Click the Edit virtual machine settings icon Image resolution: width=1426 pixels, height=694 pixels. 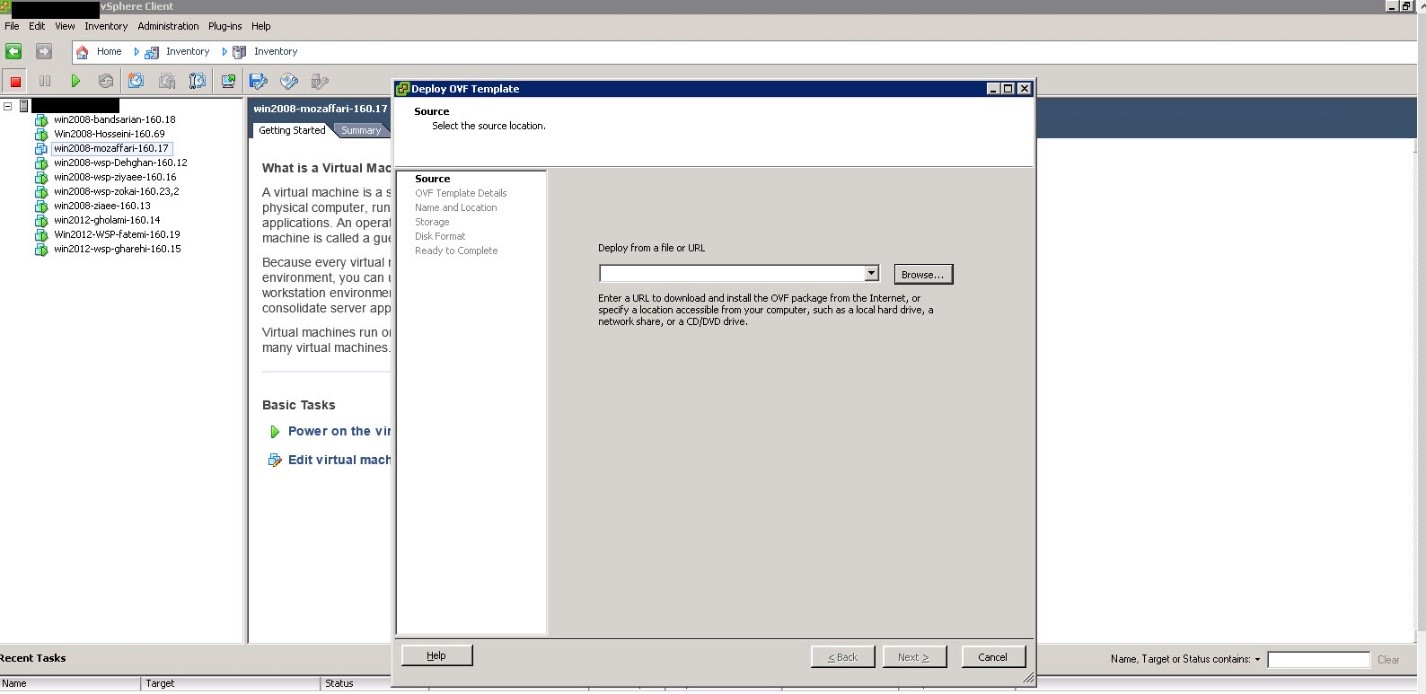coord(275,460)
